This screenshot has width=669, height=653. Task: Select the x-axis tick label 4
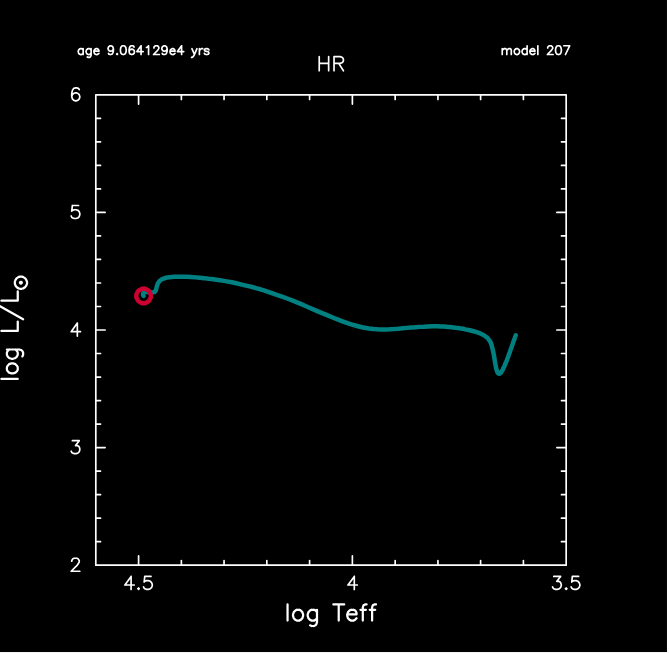point(352,583)
